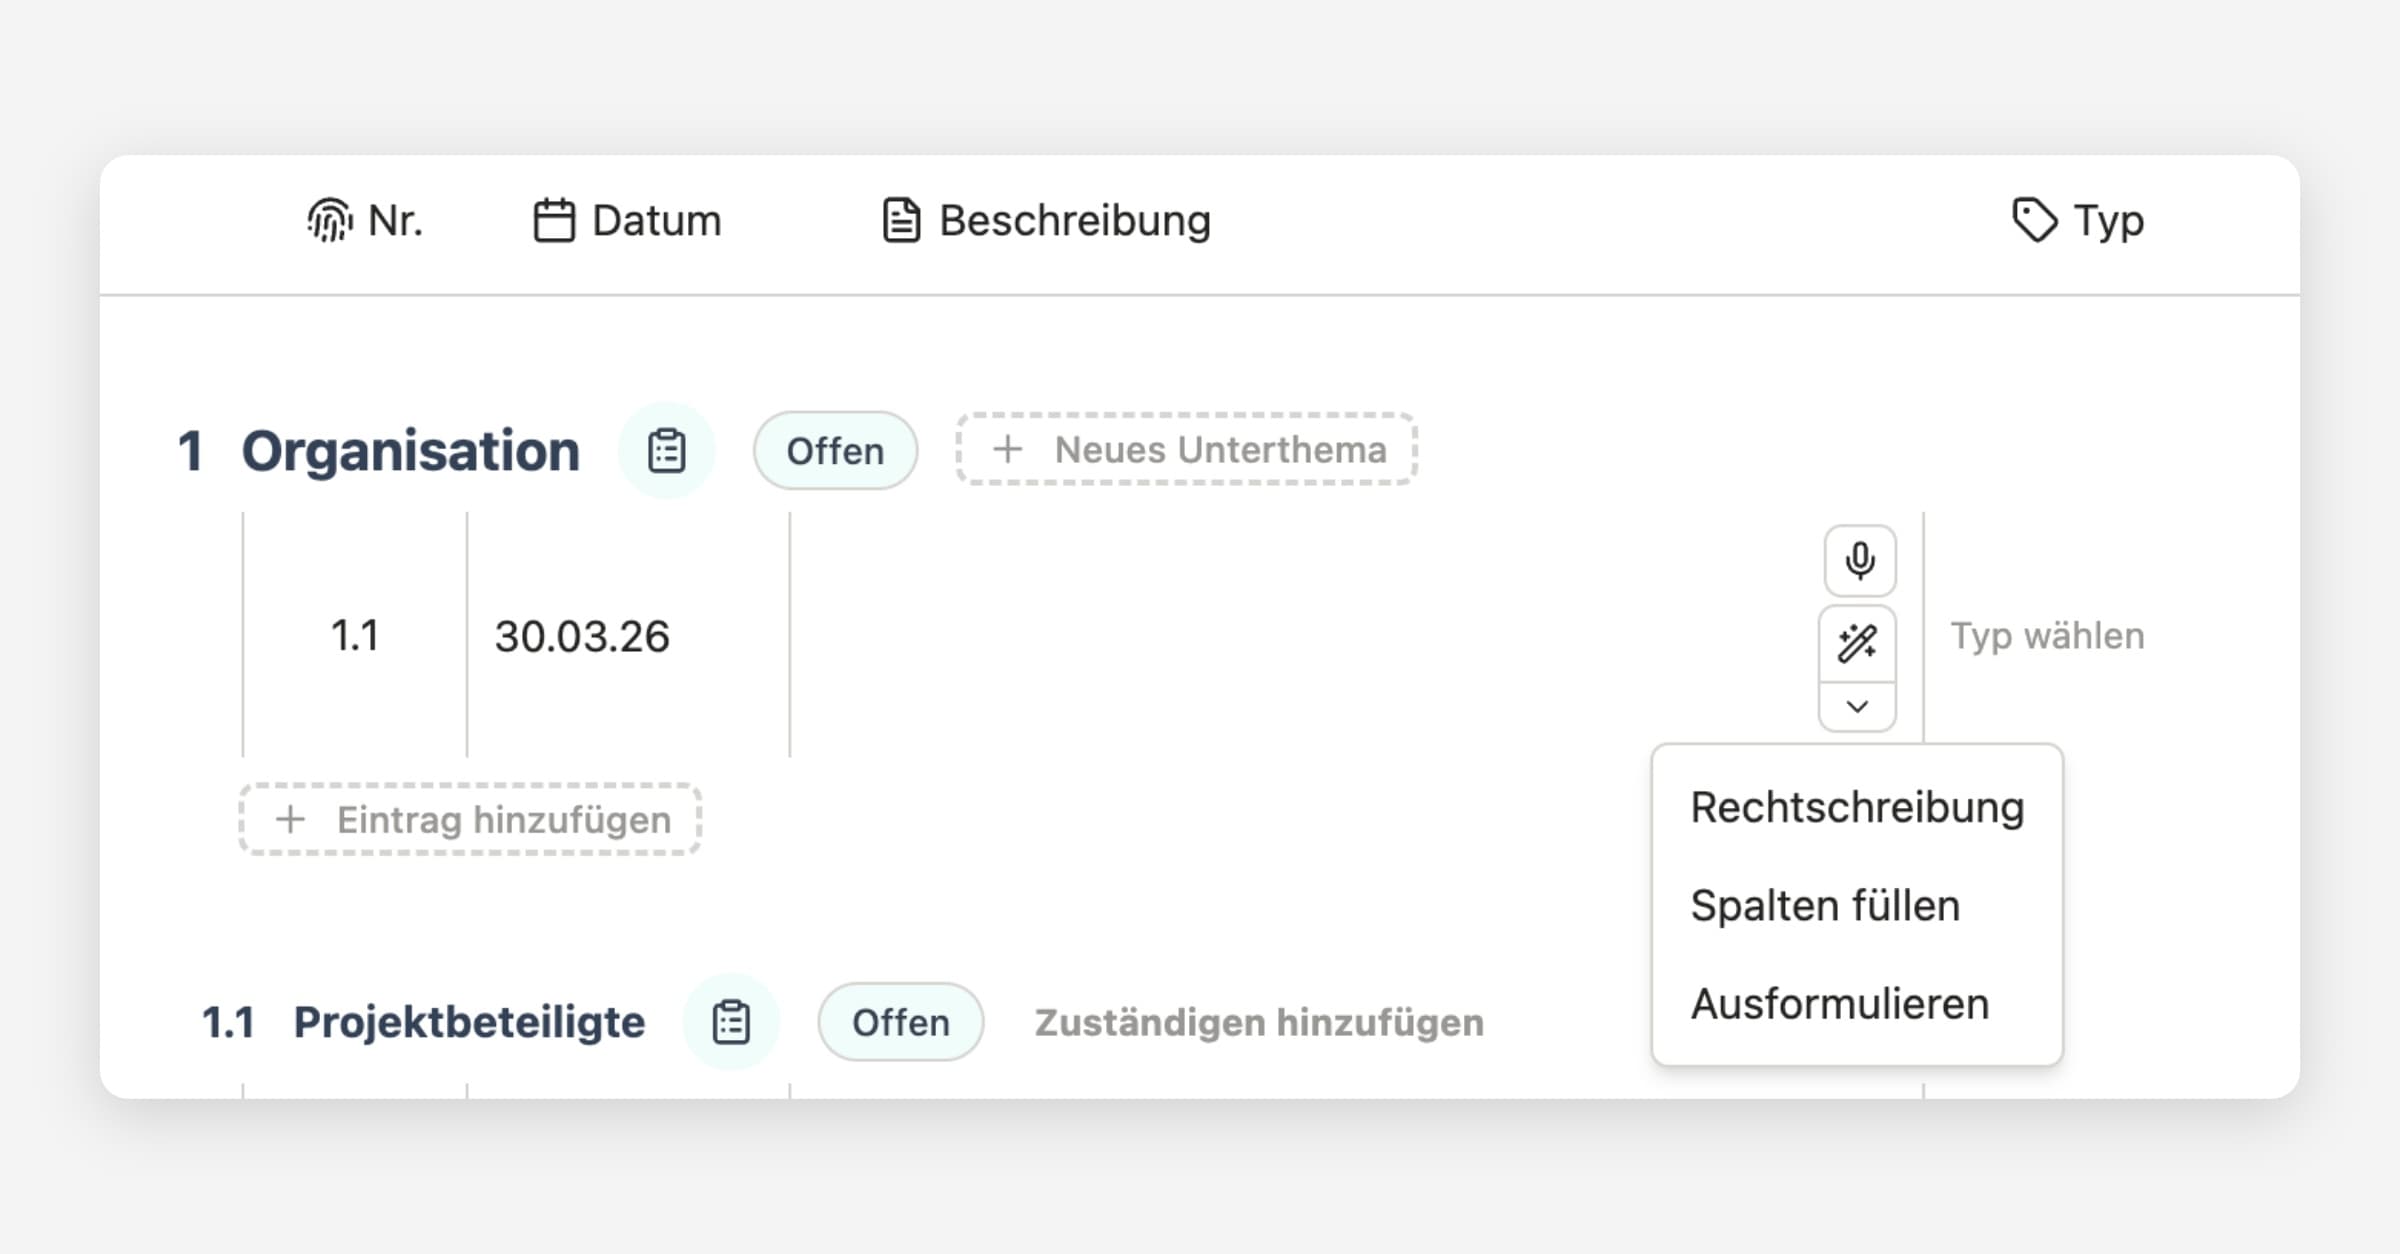The width and height of the screenshot is (2400, 1254).
Task: Collapse the chevron below the magic wand
Action: click(x=1857, y=707)
